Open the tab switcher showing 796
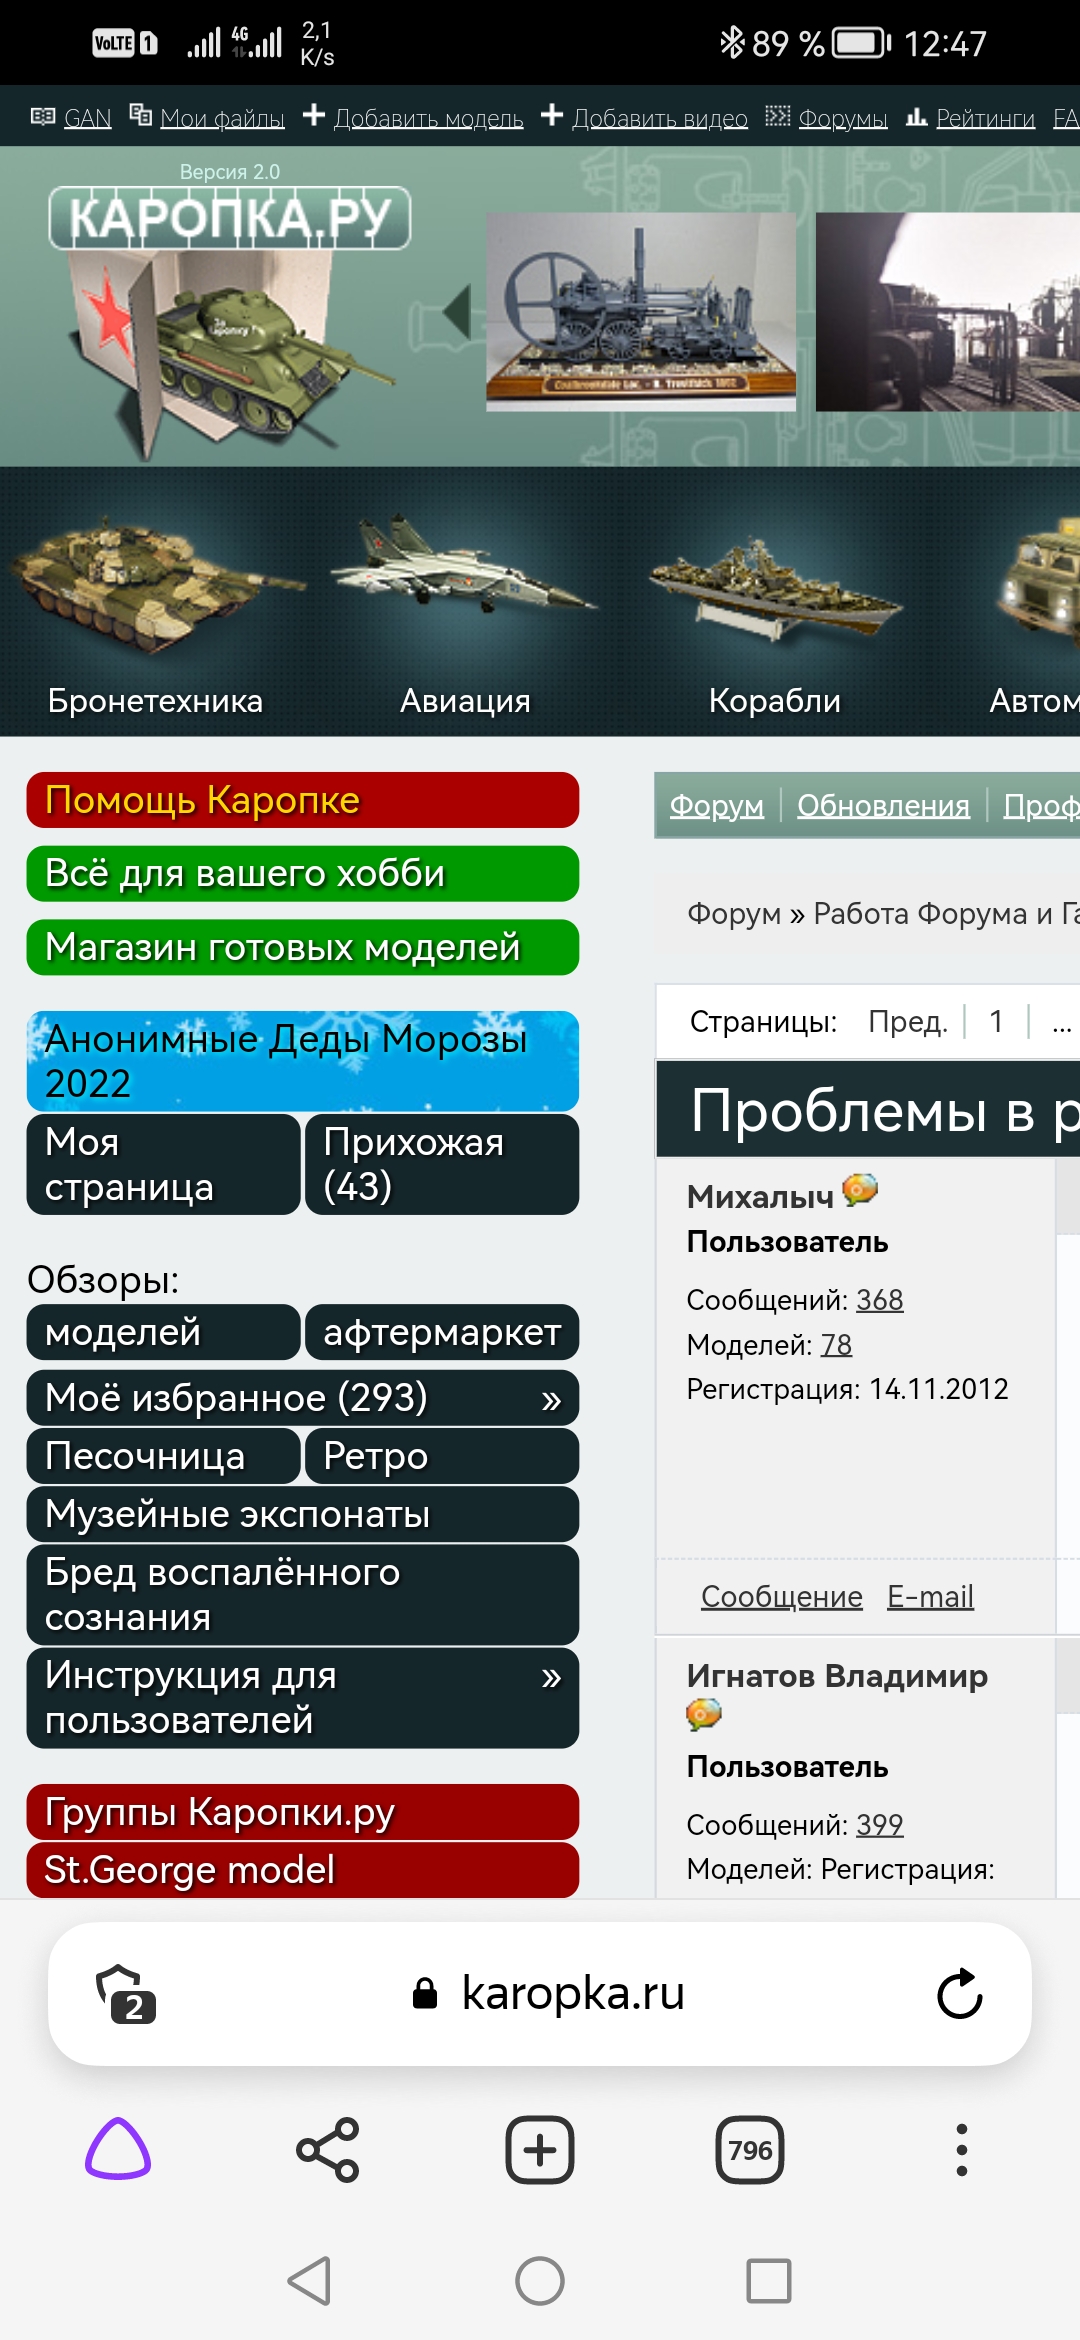Image resolution: width=1080 pixels, height=2340 pixels. pos(749,2149)
